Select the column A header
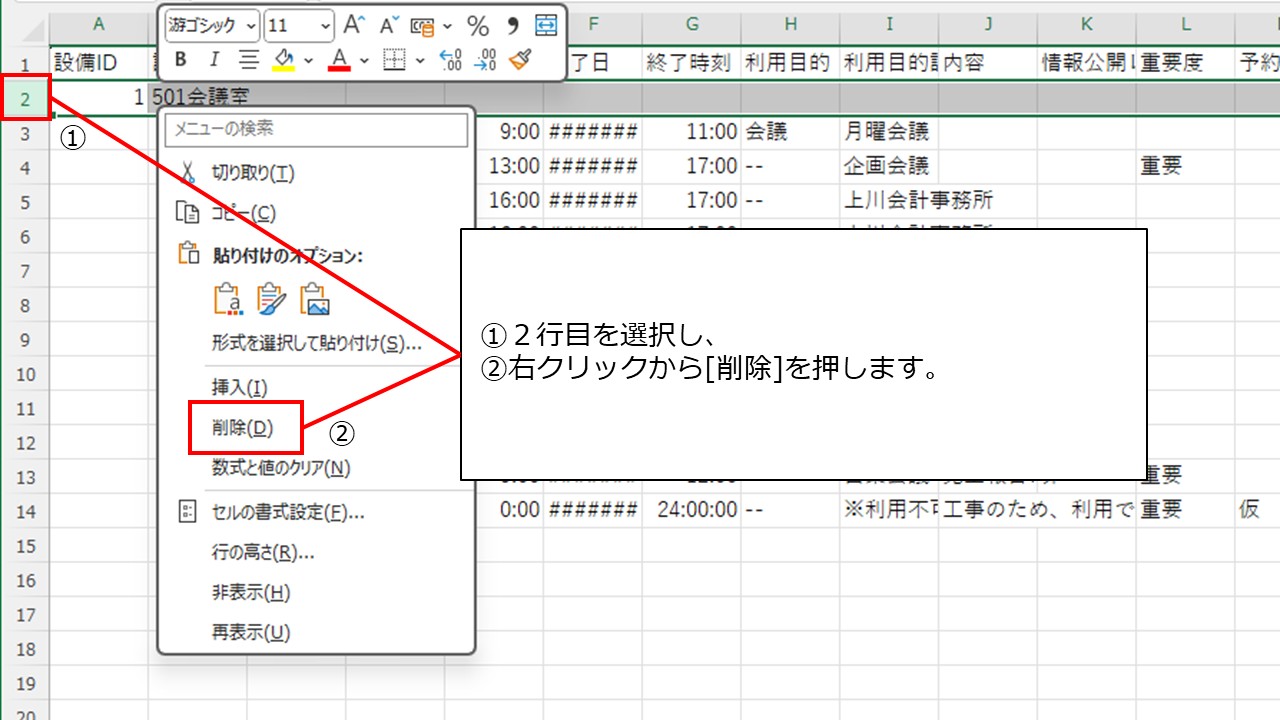The image size is (1280, 720). tap(99, 23)
